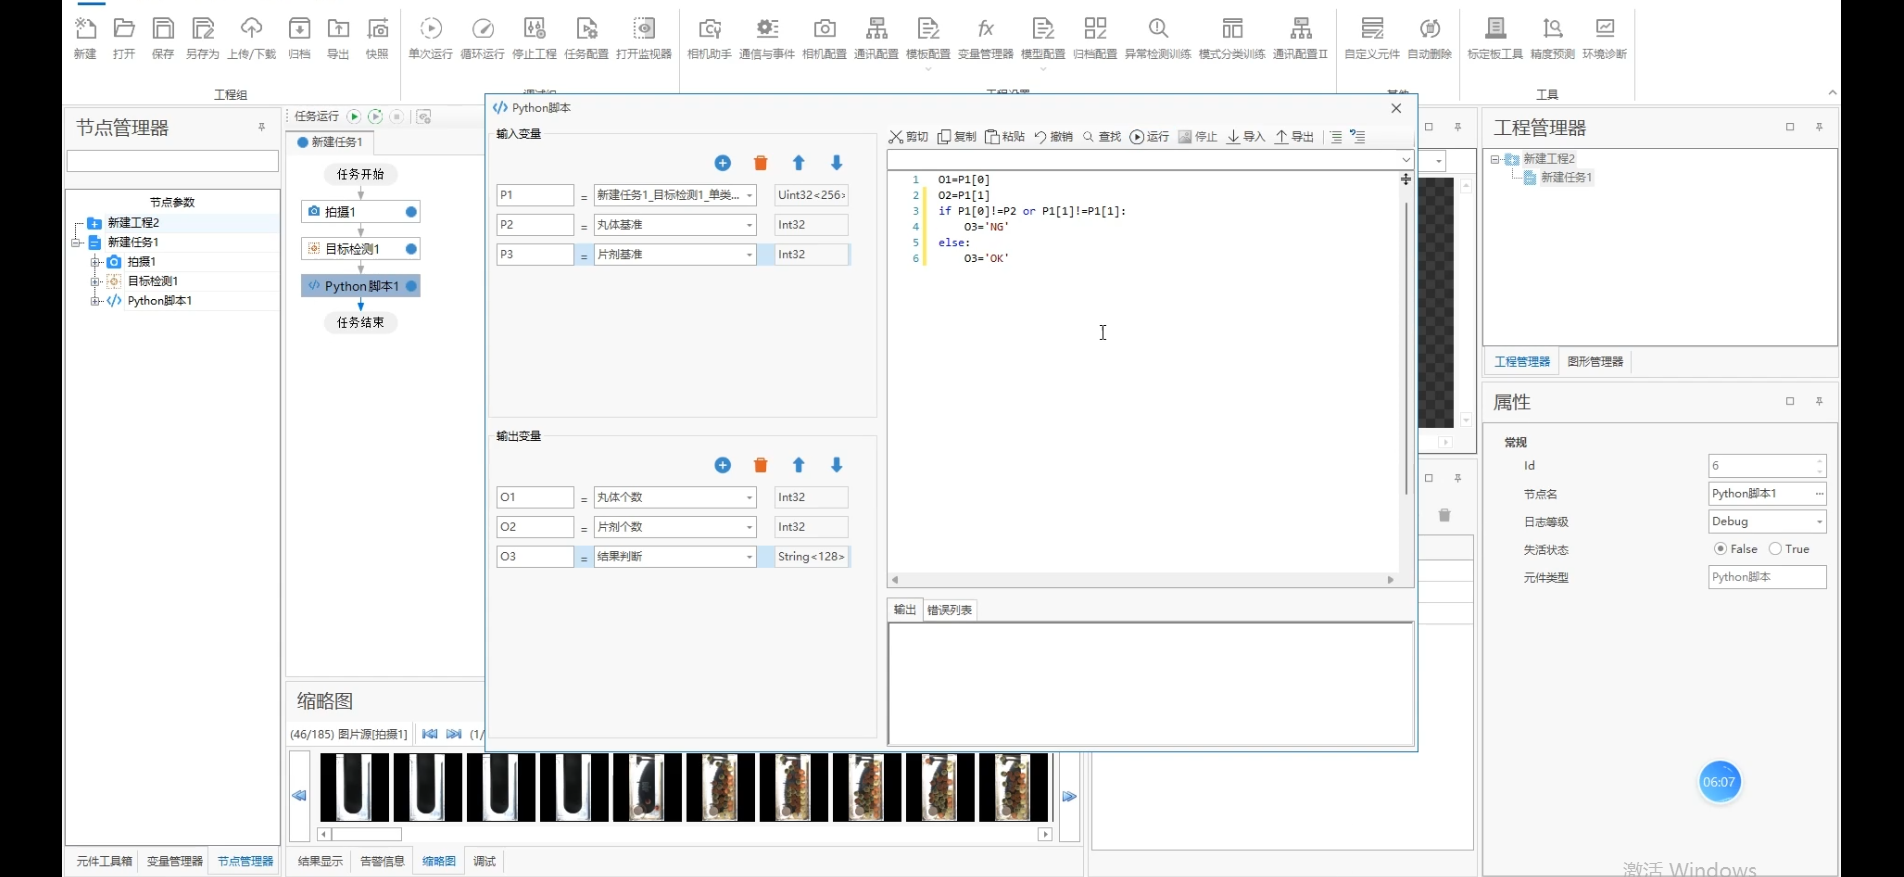Click 运行 run in script toolbar
The height and width of the screenshot is (877, 1904).
click(1149, 137)
